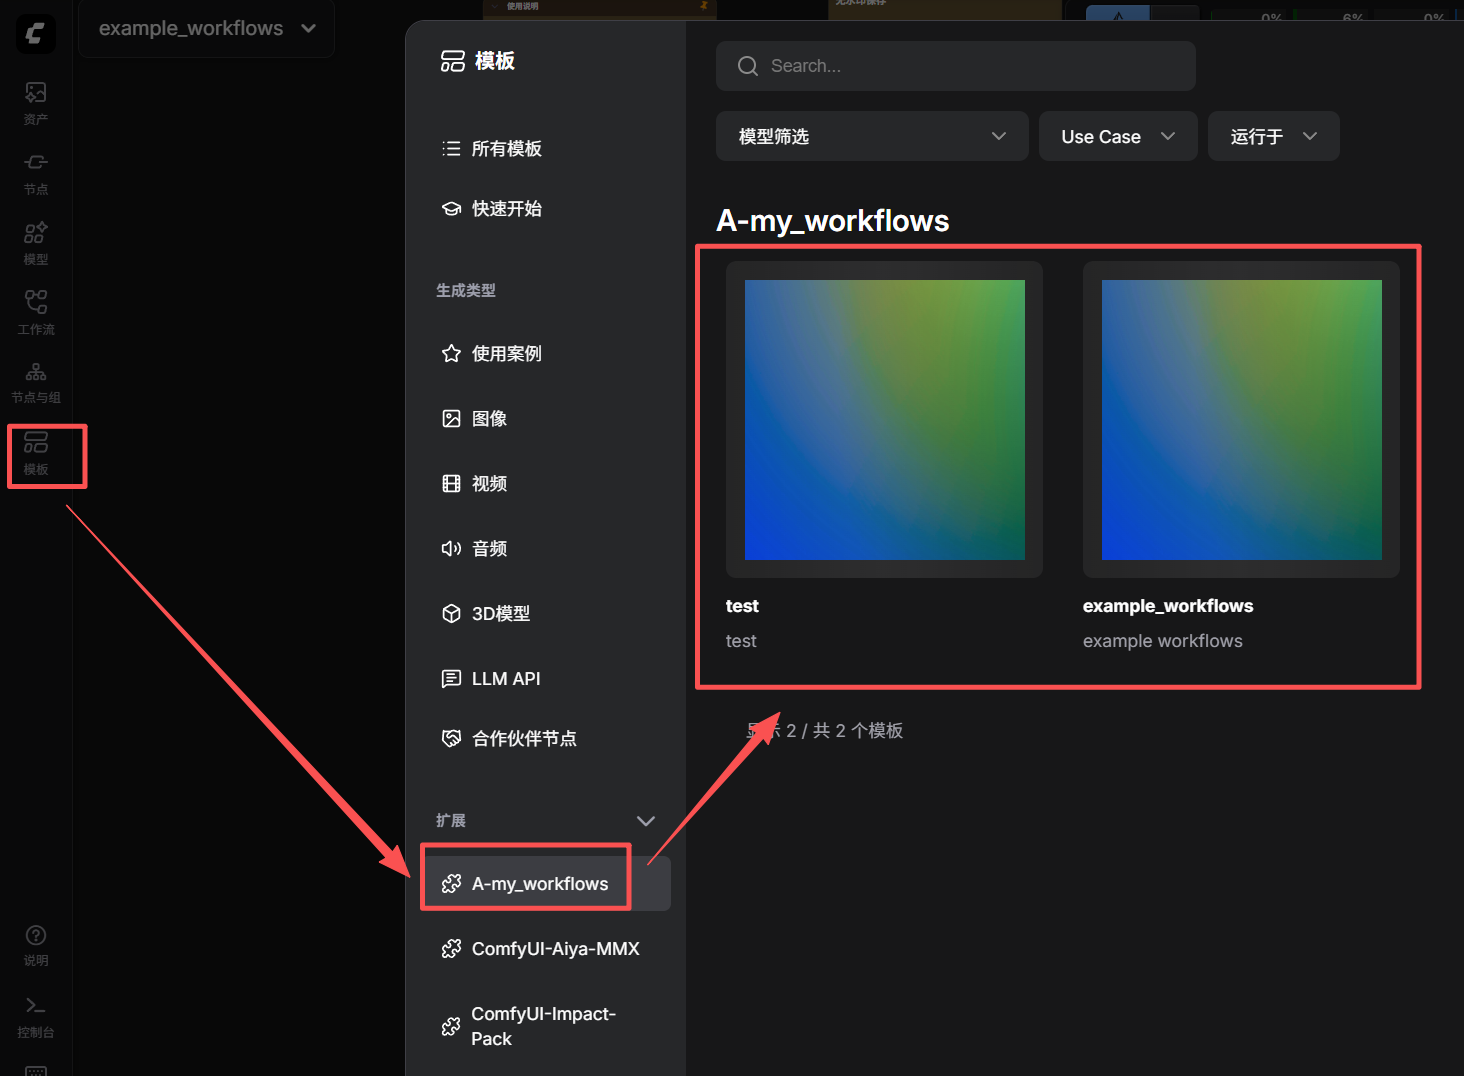Collapse the 扩展 section chevron
Viewport: 1464px width, 1076px height.
(x=646, y=821)
